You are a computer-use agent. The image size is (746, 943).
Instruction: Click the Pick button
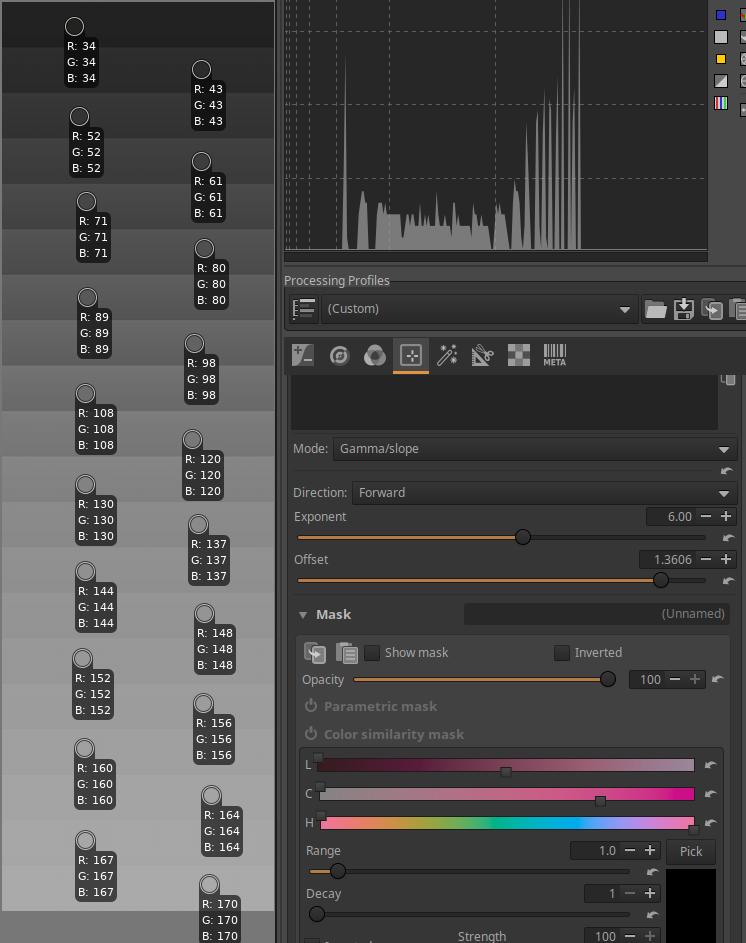(691, 851)
